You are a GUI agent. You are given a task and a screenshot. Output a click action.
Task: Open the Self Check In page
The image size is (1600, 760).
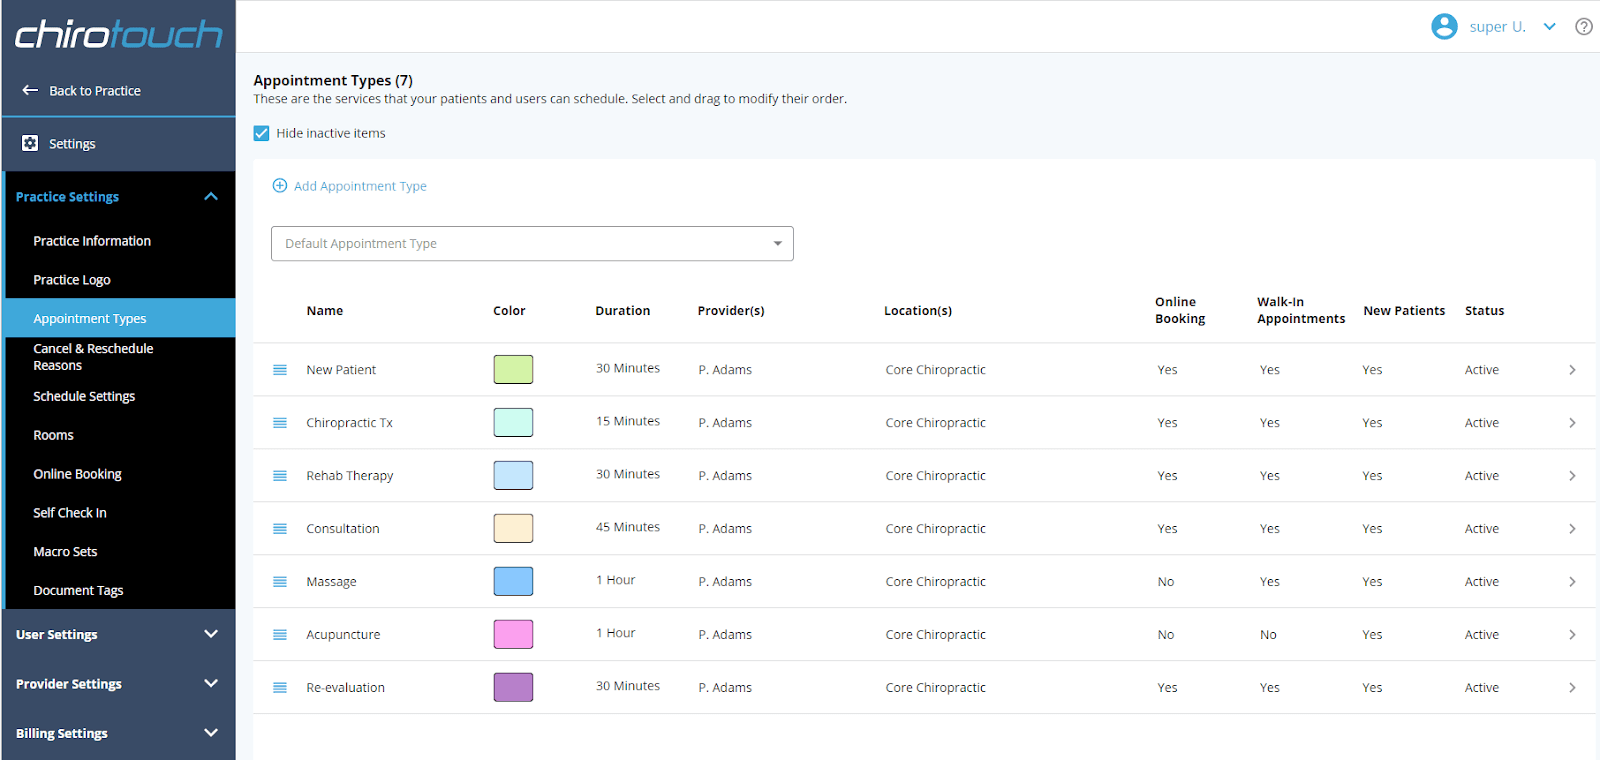click(x=70, y=513)
